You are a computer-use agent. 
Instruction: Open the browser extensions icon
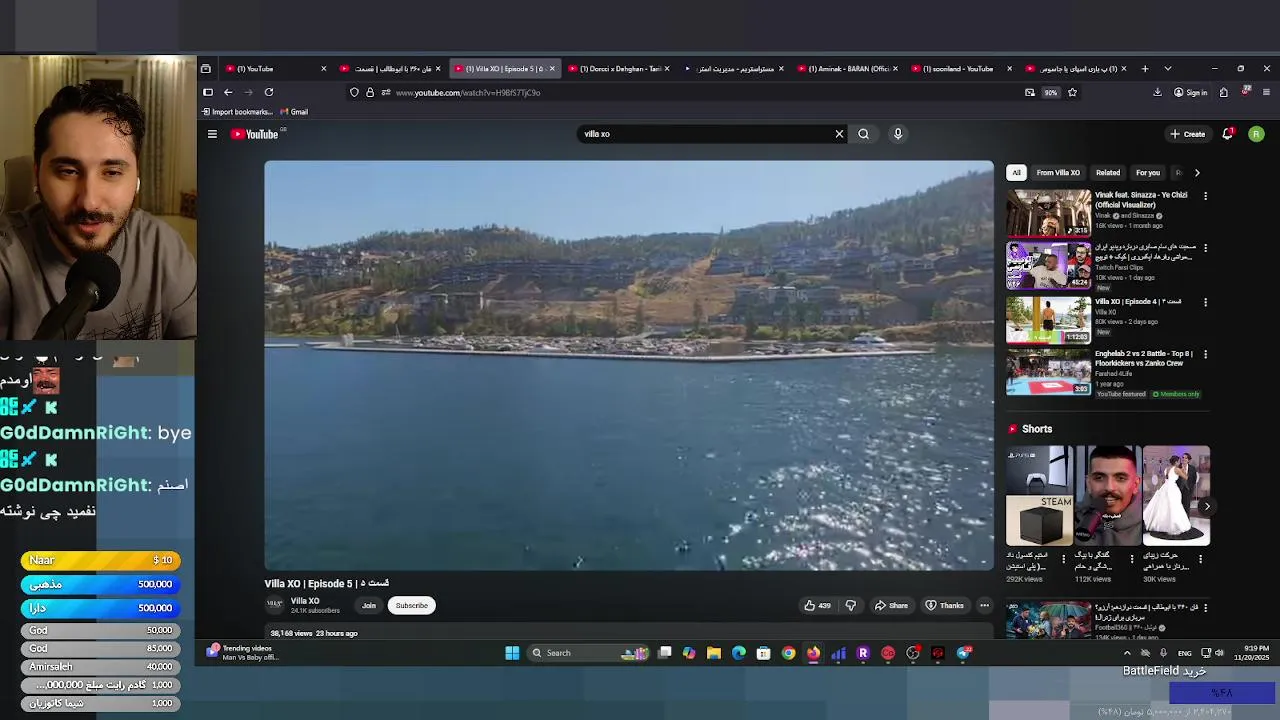(1223, 92)
